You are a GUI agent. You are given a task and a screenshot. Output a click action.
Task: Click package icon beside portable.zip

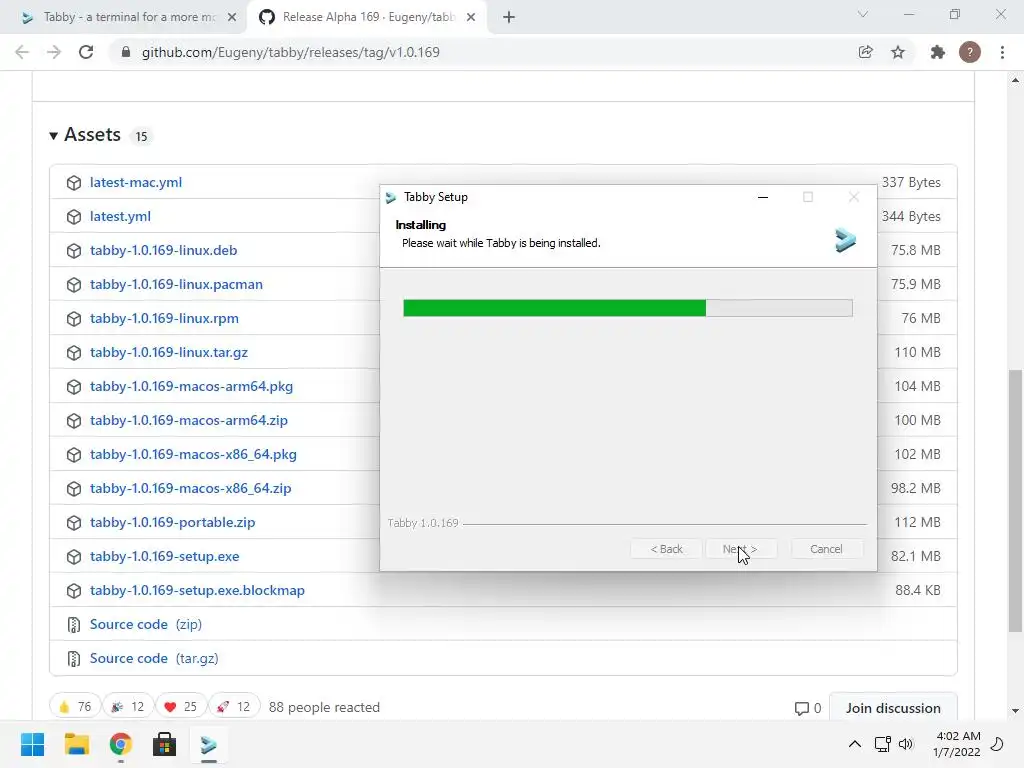tap(74, 522)
